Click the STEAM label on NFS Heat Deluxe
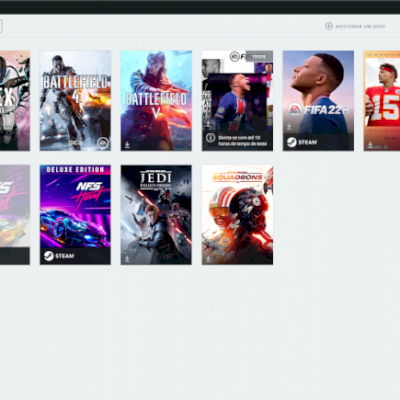The width and height of the screenshot is (400, 400). pyautogui.click(x=65, y=256)
